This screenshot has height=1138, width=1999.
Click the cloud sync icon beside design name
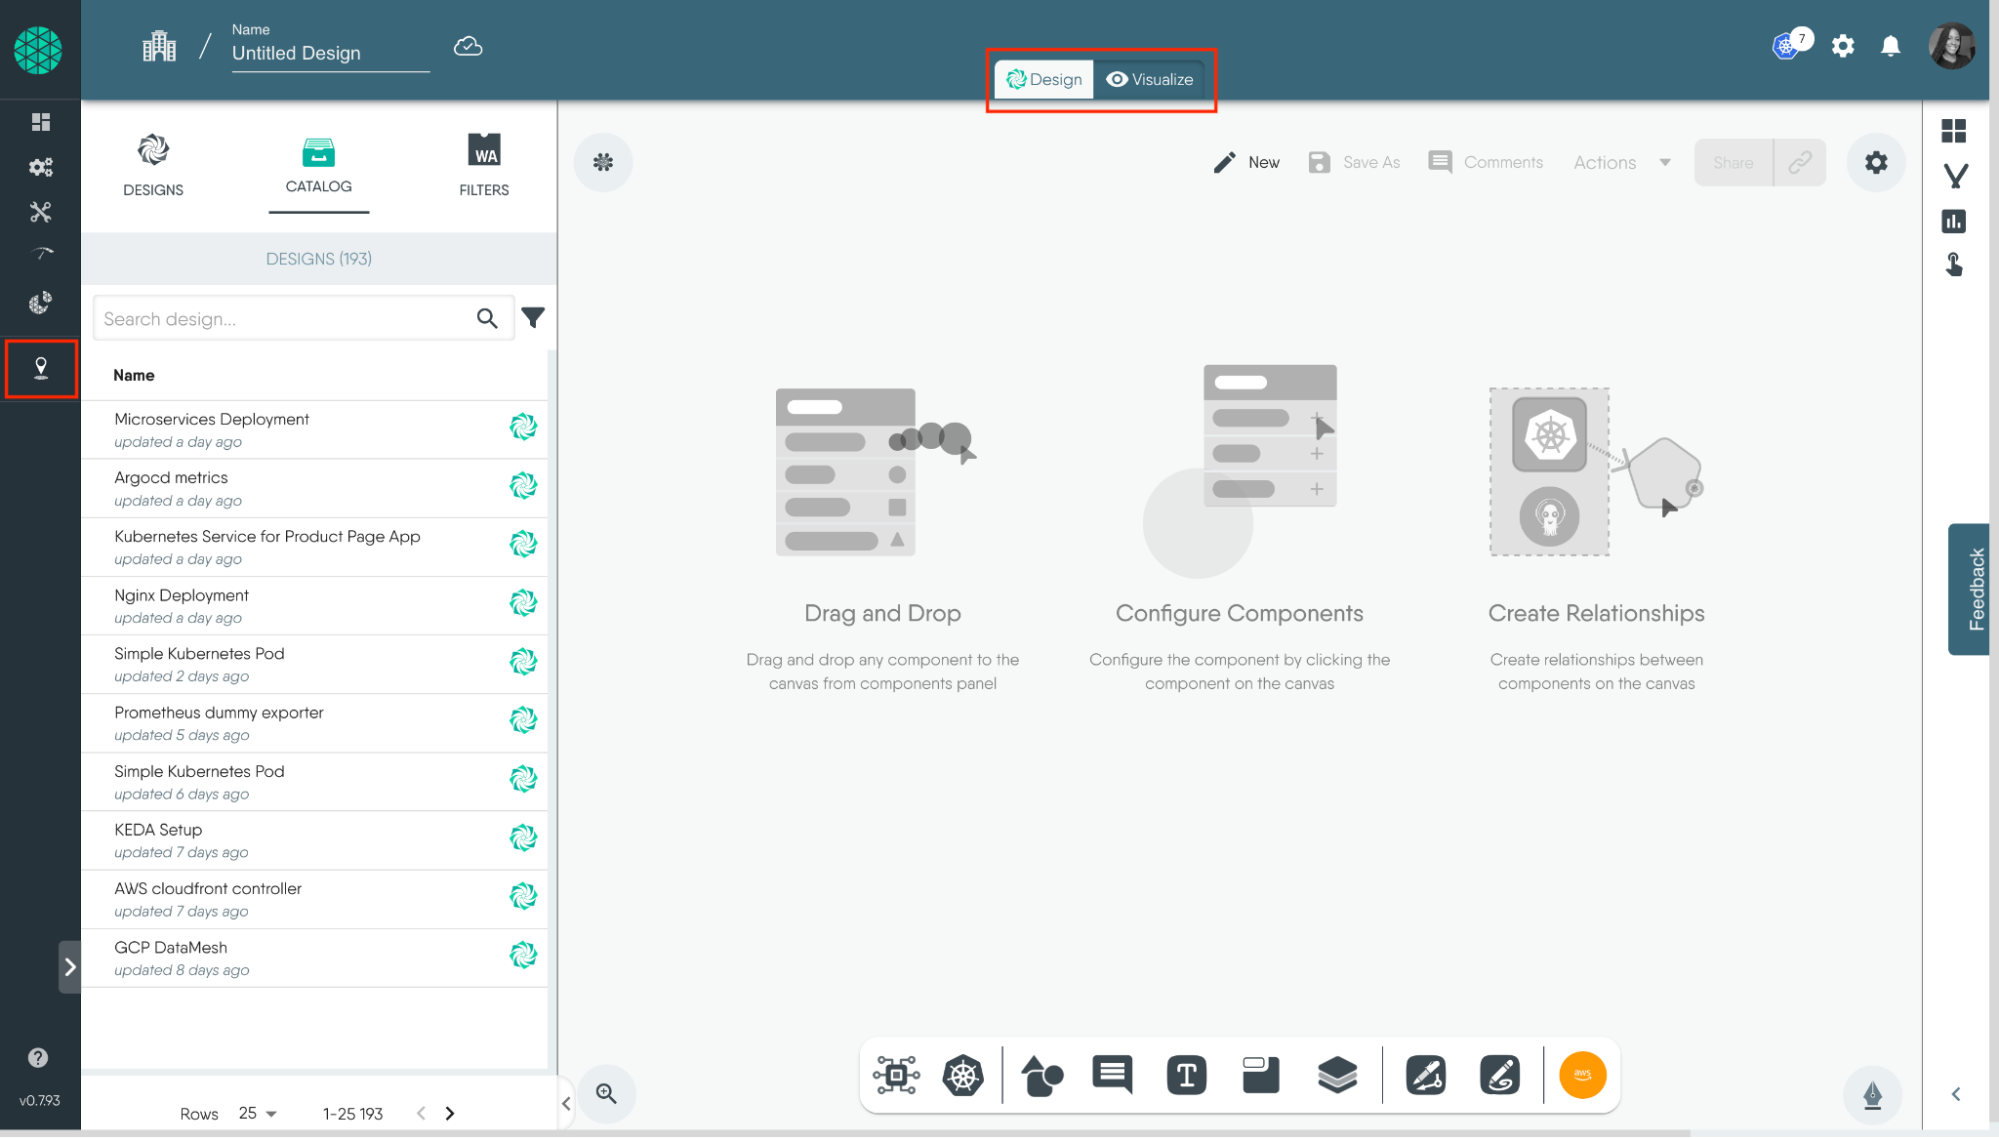click(x=468, y=47)
